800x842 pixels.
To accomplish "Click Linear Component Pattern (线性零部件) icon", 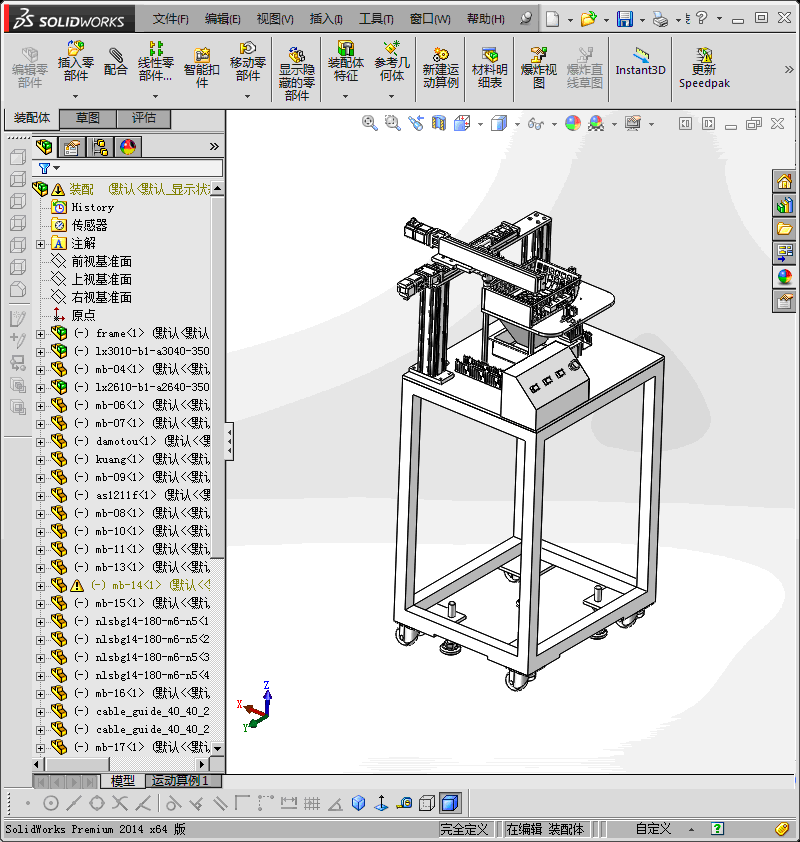I will 156,61.
